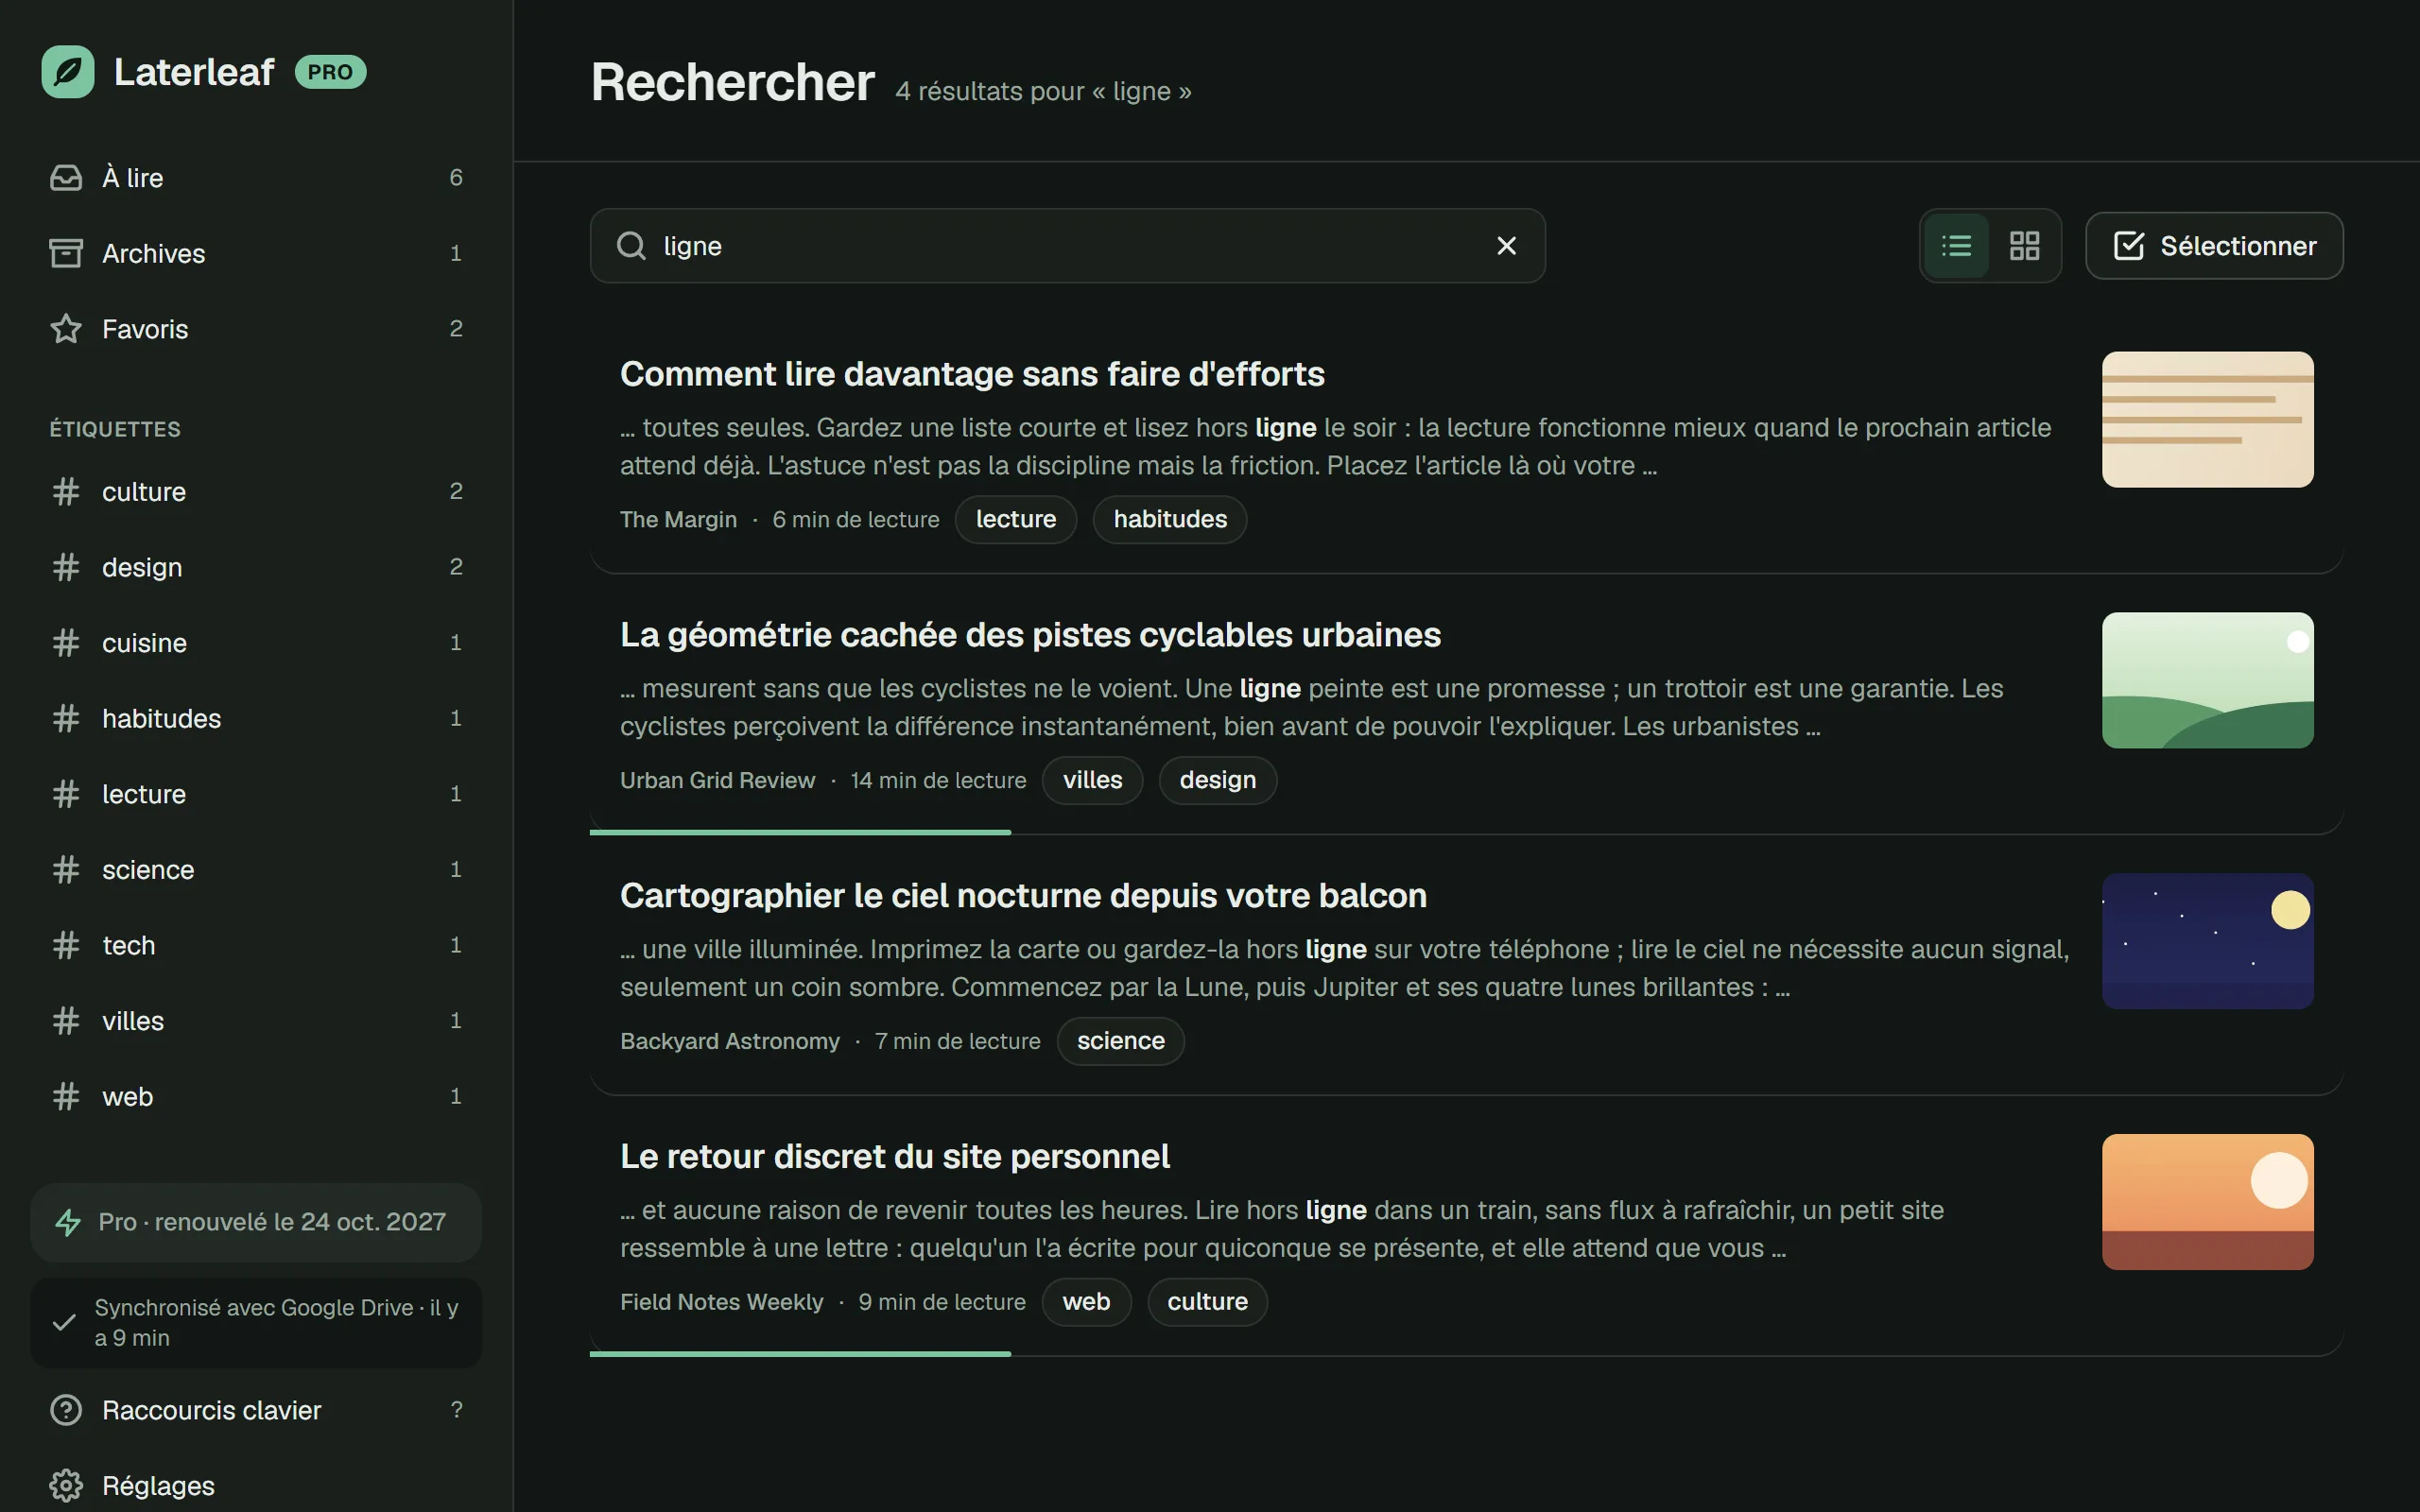The width and height of the screenshot is (2420, 1512).
Task: Click the inbox icon beside À lire
Action: 66,178
